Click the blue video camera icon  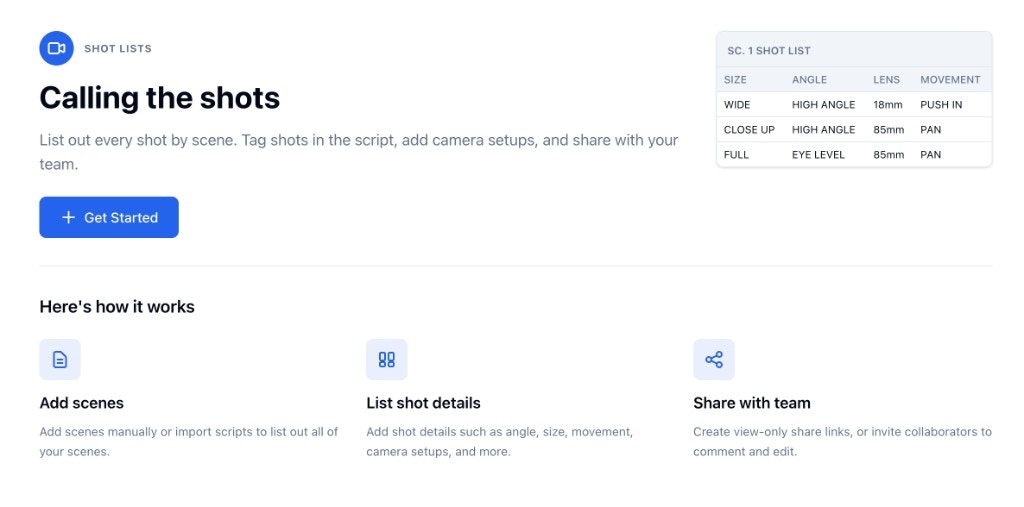[56, 48]
